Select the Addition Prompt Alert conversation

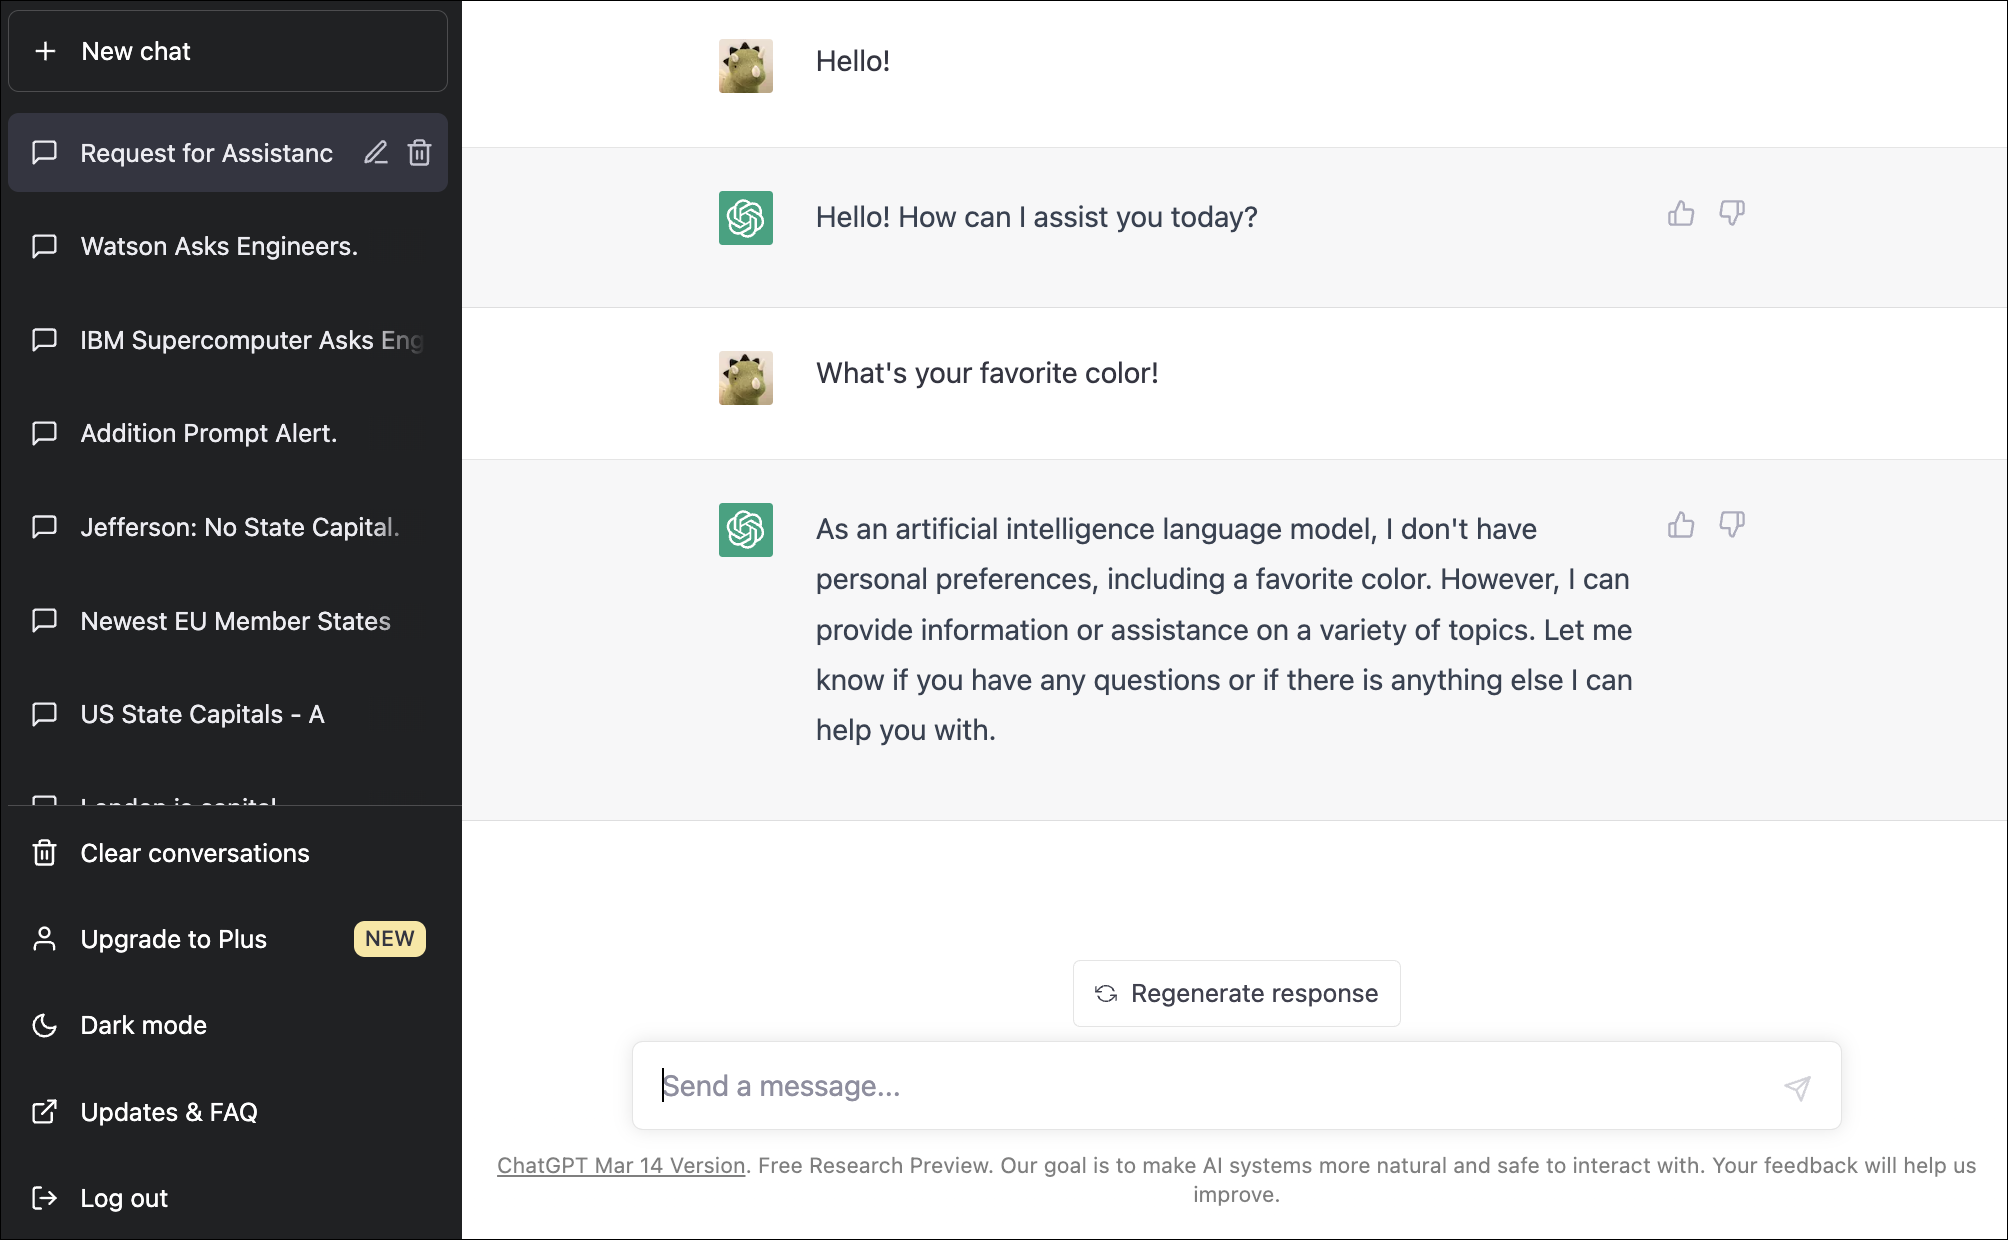pos(228,433)
